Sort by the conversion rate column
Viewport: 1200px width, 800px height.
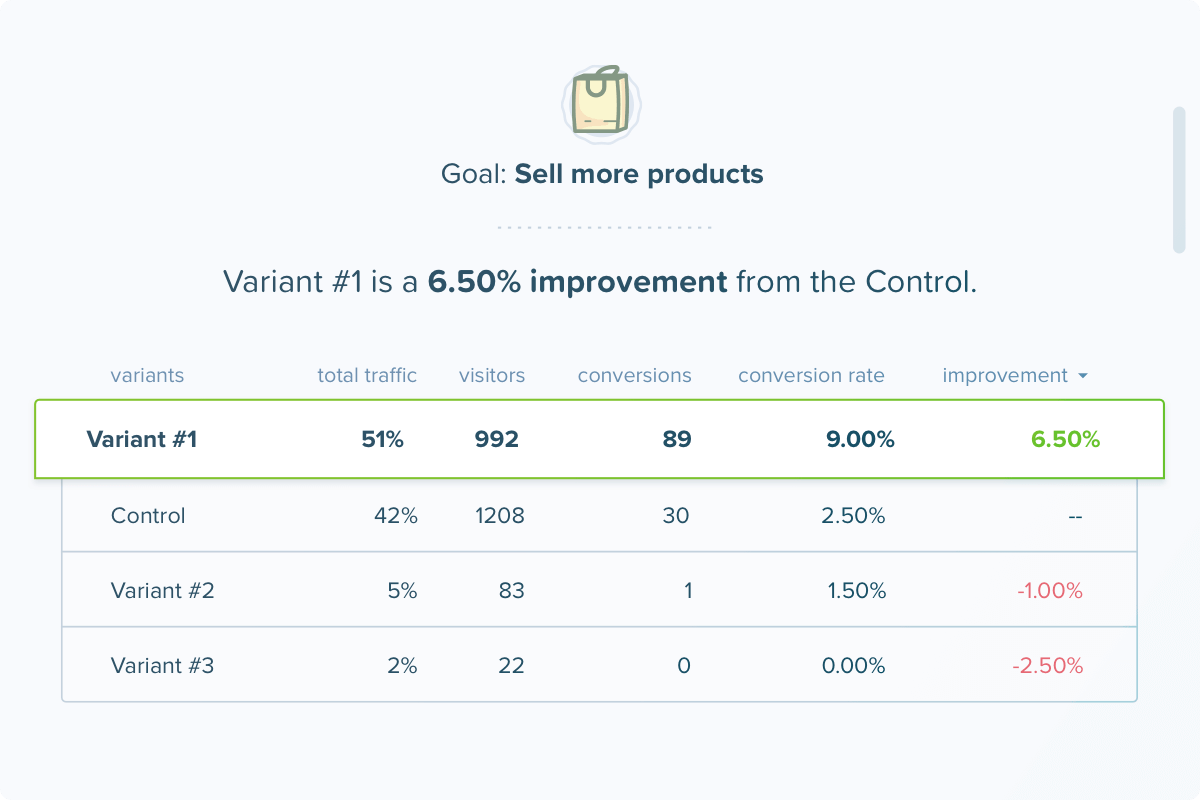[811, 376]
